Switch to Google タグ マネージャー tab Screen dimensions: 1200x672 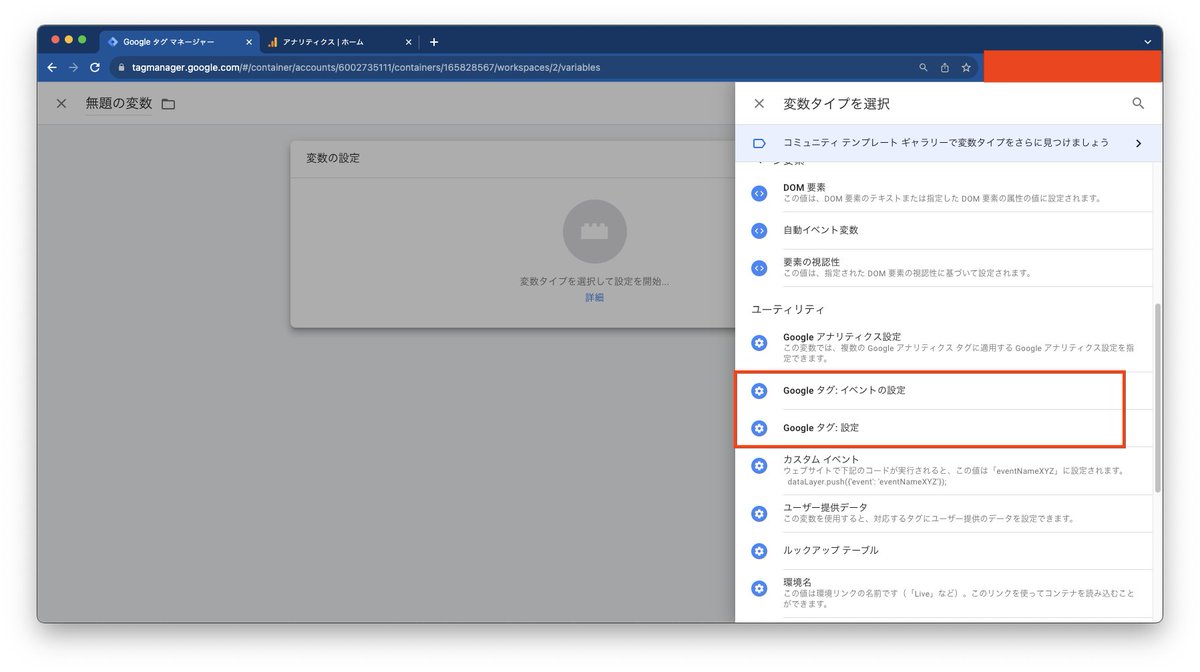pos(180,42)
